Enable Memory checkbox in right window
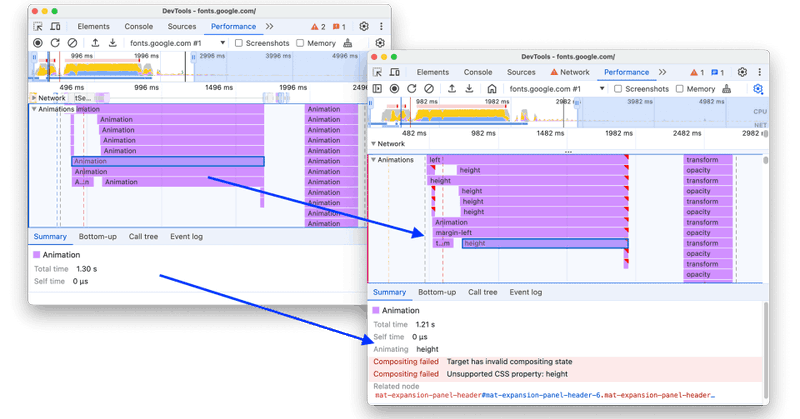 pyautogui.click(x=680, y=89)
